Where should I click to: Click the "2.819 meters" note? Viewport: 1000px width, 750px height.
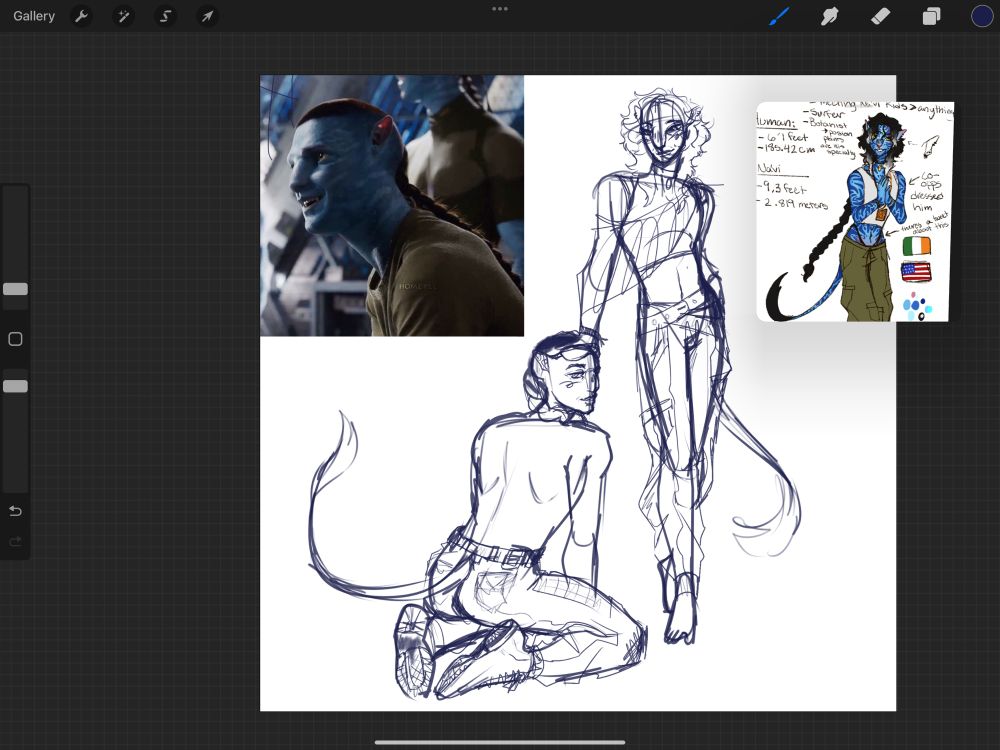[x=794, y=203]
